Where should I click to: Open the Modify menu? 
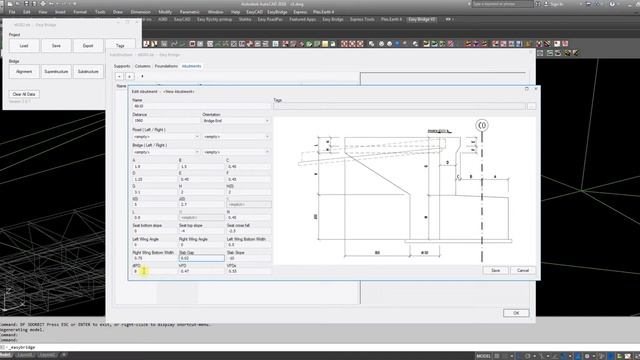[x=165, y=12]
